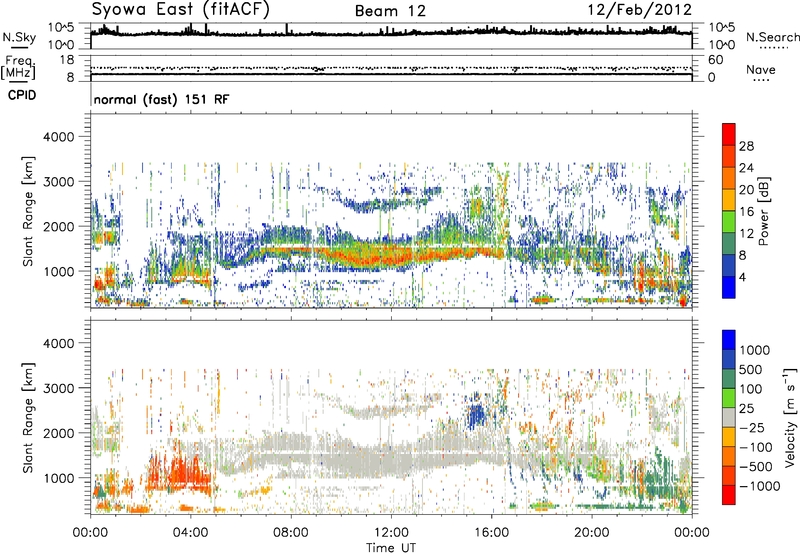Click the "Nave" legend label

point(761,69)
